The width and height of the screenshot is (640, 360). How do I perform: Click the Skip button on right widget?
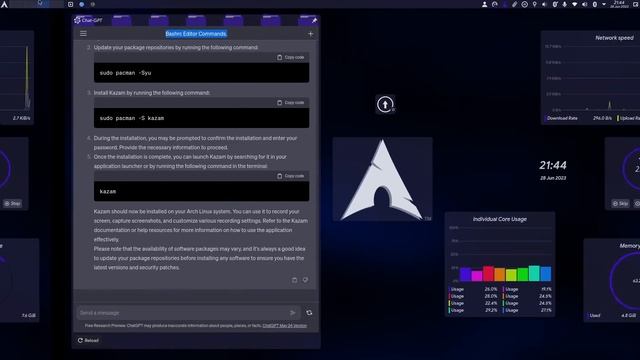pos(620,203)
